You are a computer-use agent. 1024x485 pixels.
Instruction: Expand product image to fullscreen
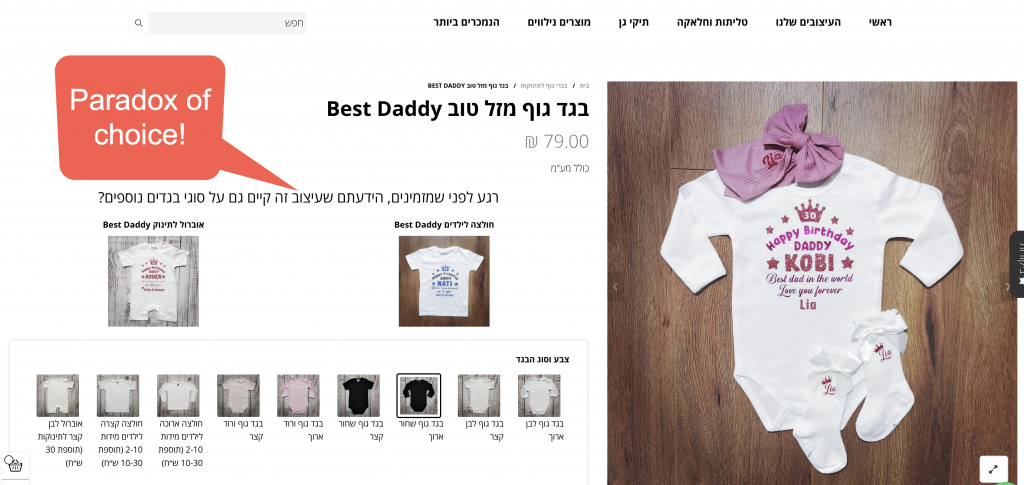(x=993, y=469)
